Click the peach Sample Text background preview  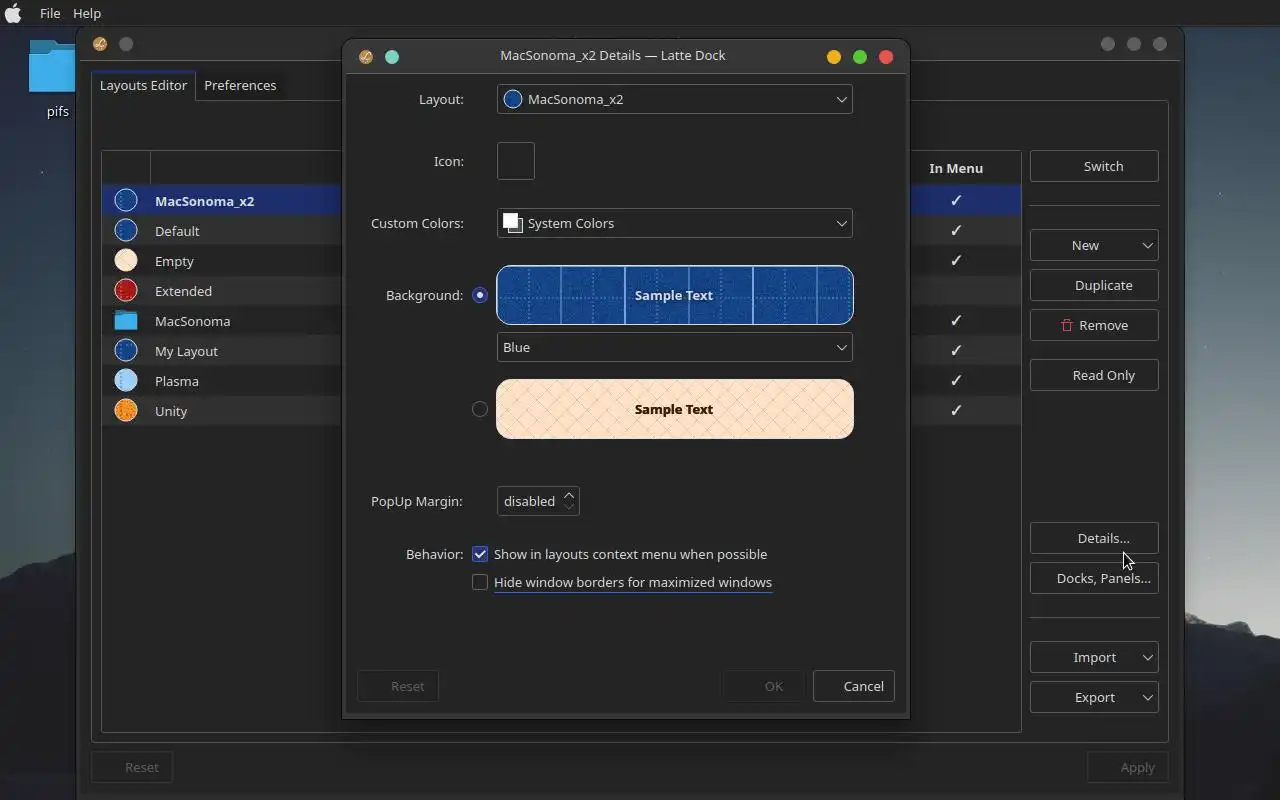[x=675, y=409]
